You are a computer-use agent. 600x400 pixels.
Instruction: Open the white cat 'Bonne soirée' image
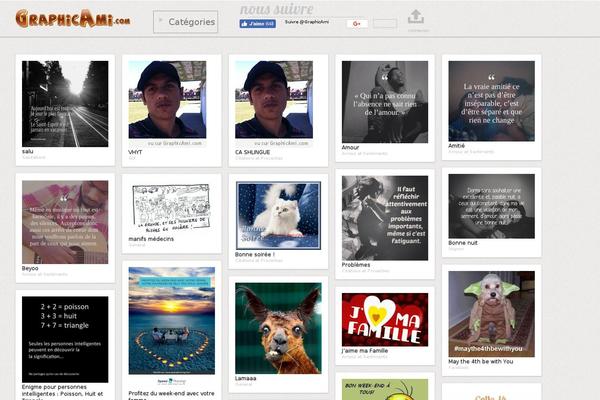click(x=278, y=216)
